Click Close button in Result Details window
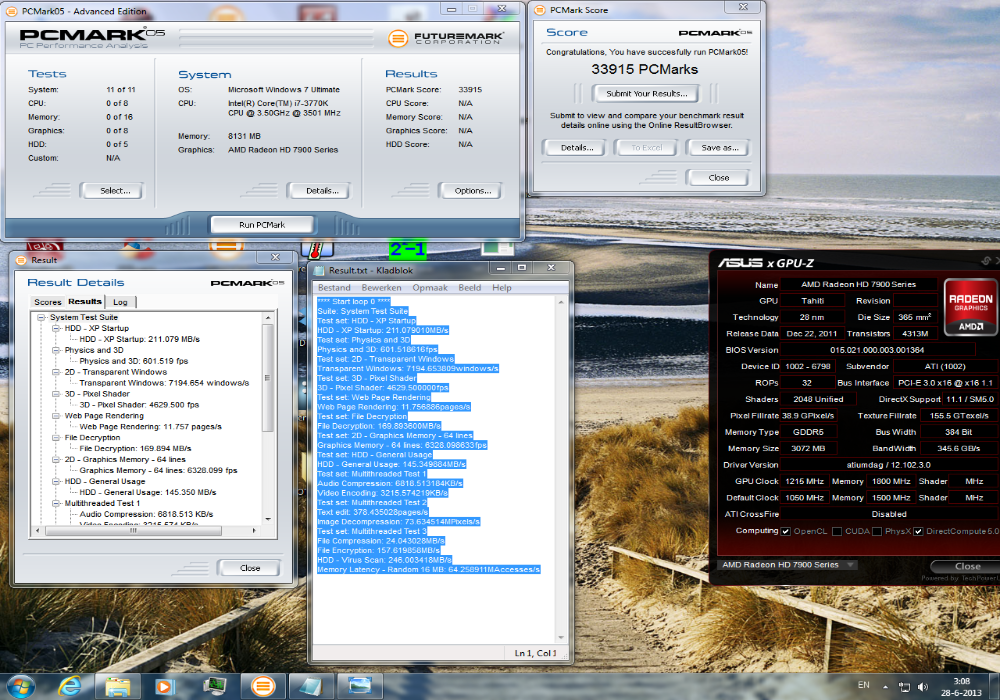The height and width of the screenshot is (700, 1000). click(249, 568)
